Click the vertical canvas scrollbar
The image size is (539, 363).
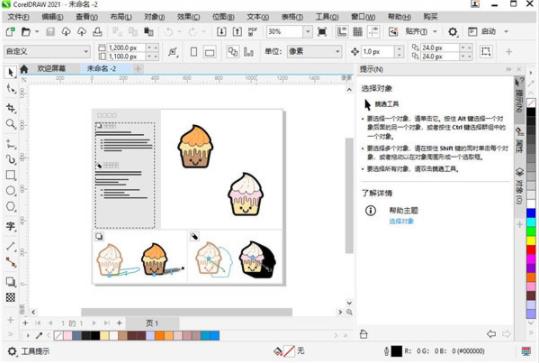click(349, 195)
